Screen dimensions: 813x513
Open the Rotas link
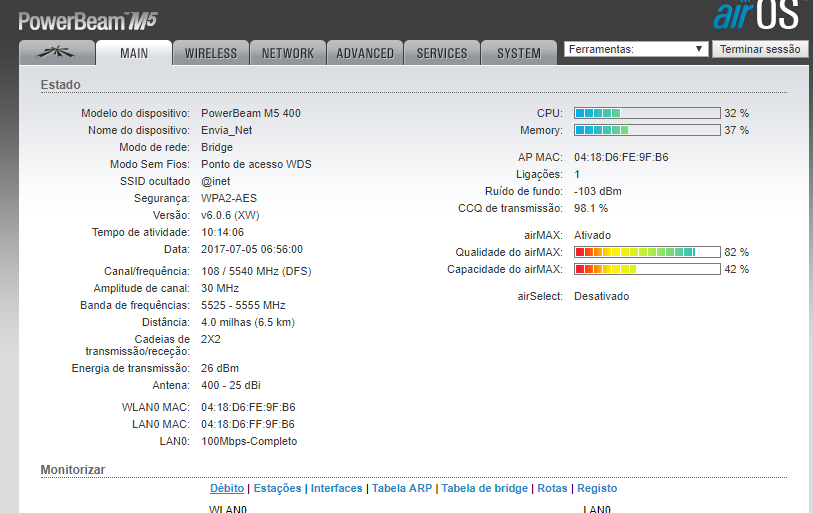tap(552, 488)
